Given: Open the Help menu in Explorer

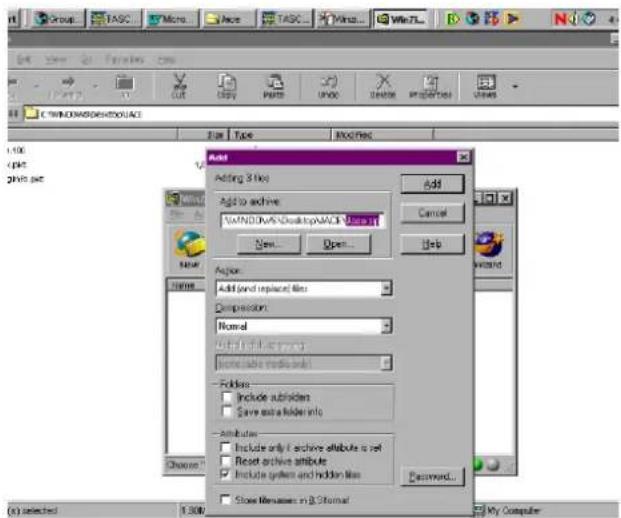Looking at the screenshot, I should (166, 60).
